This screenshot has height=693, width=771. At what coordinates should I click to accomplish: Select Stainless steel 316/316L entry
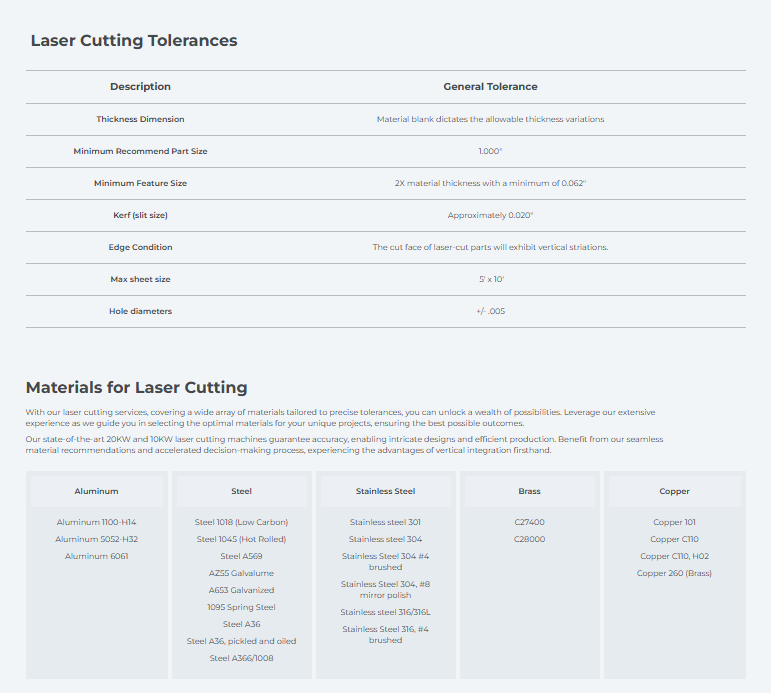[x=386, y=612]
